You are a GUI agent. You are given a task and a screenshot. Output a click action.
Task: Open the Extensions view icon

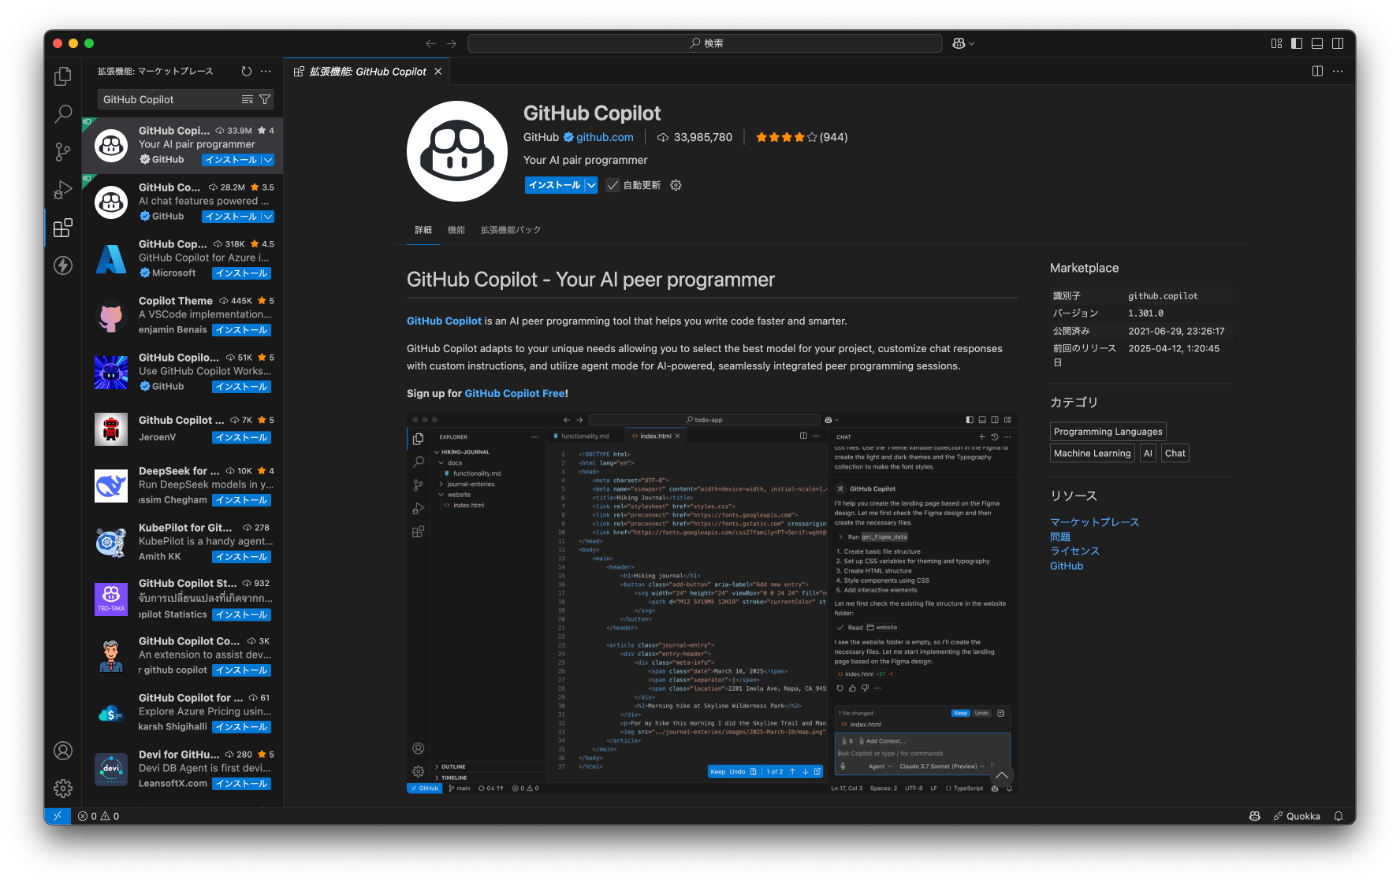coord(63,227)
